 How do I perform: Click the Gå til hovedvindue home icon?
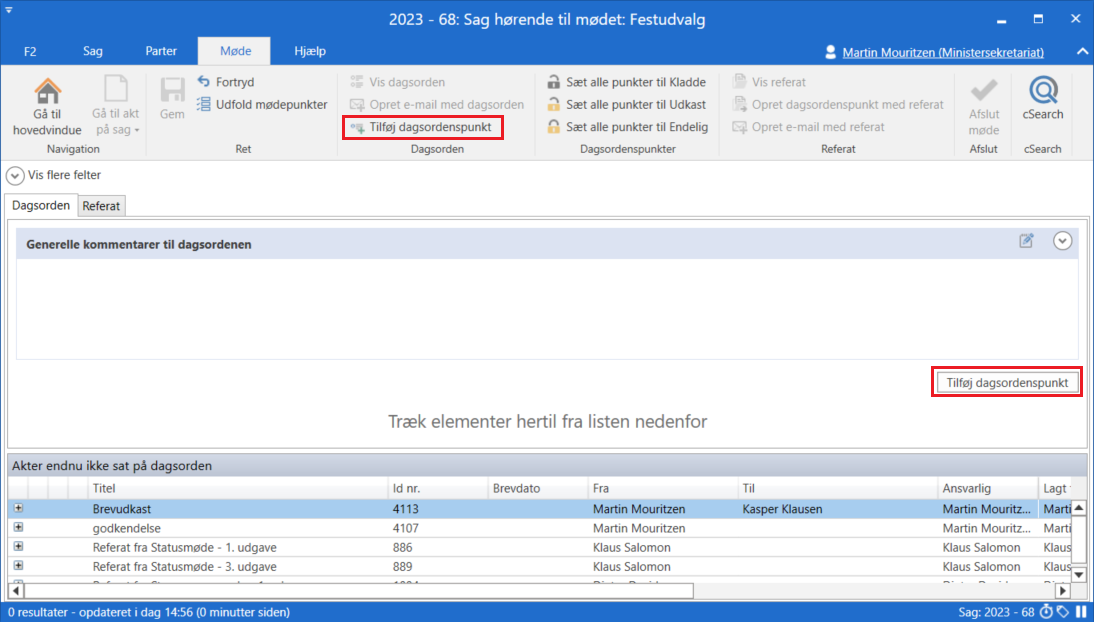[47, 92]
